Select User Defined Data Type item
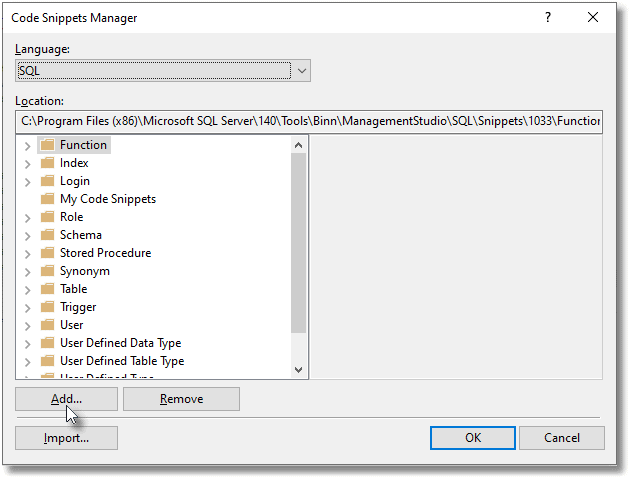Screen dimensions: 631x480 pos(120,343)
